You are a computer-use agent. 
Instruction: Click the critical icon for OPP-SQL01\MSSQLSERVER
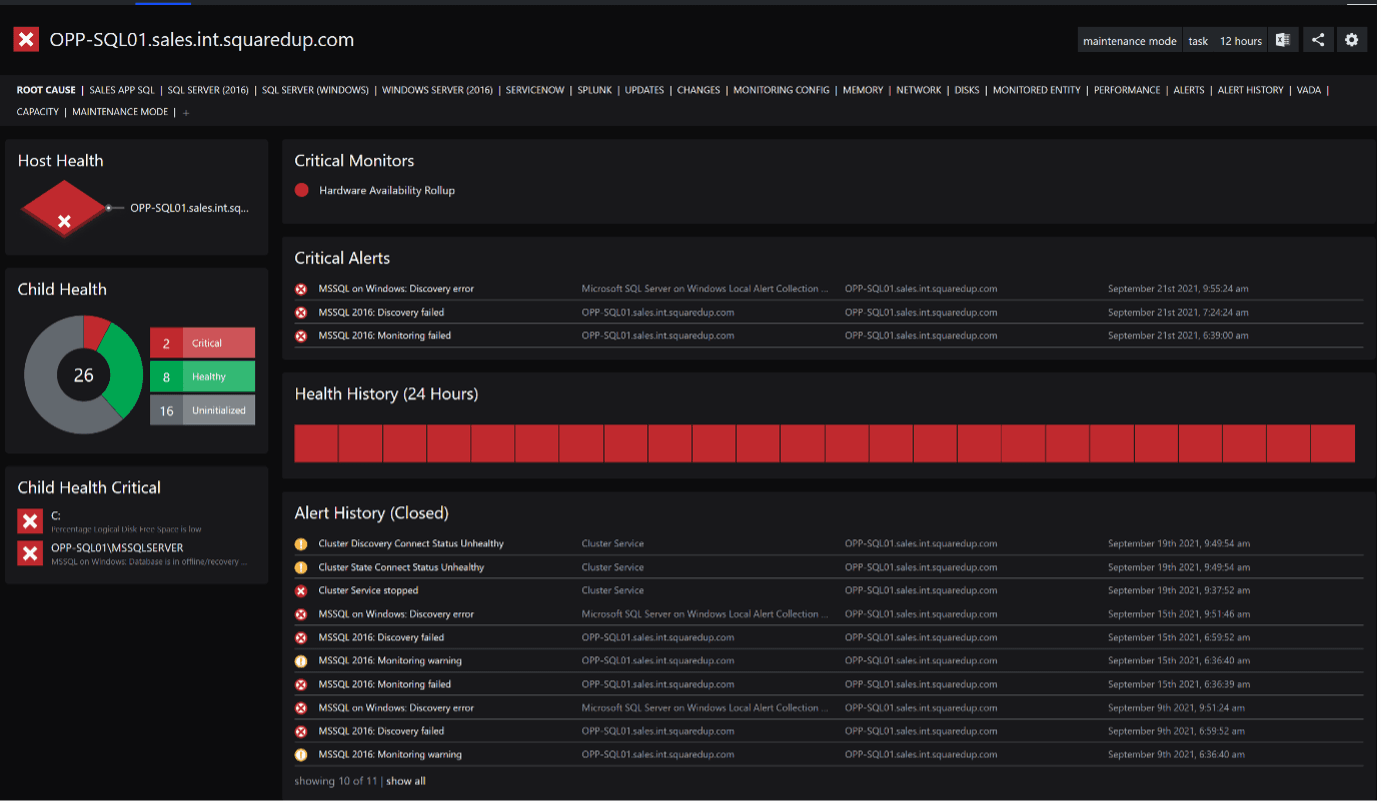point(30,553)
